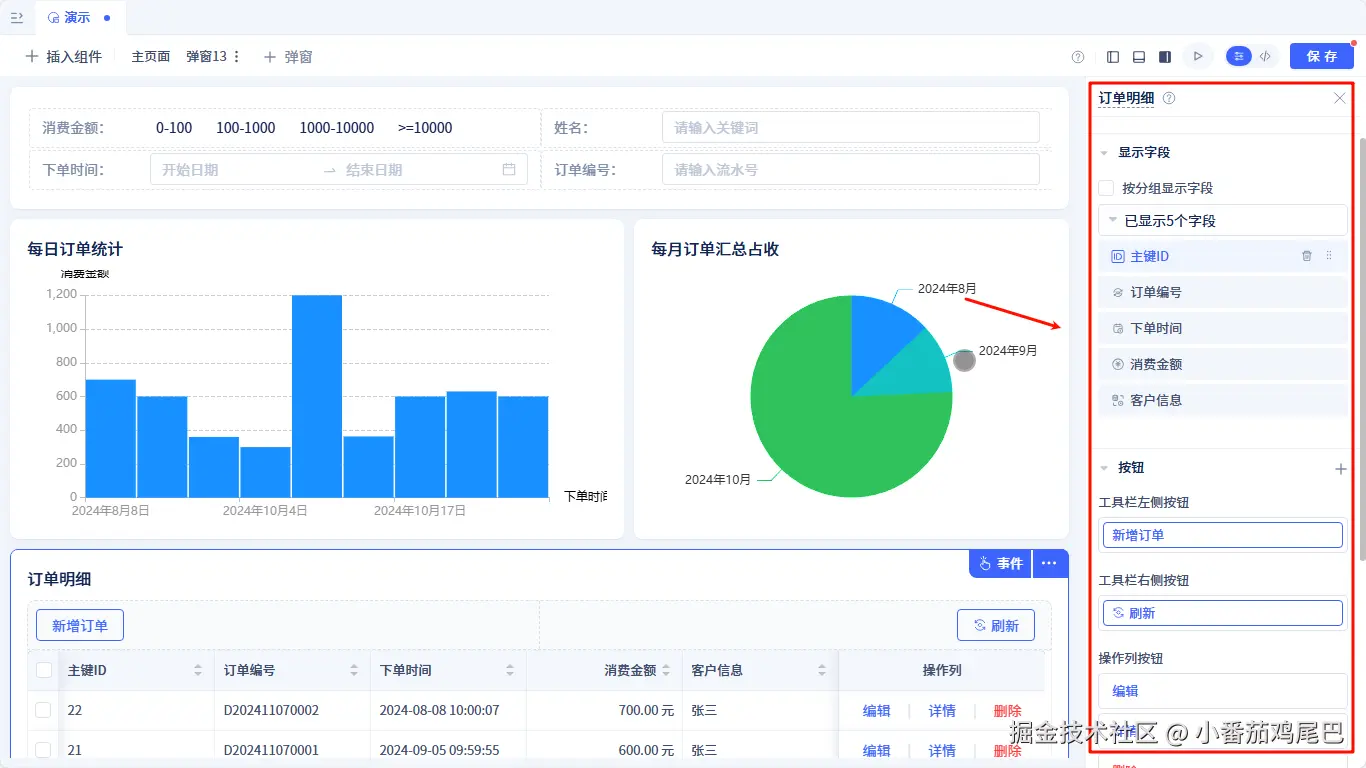
Task: Select the 100-1000 amount filter
Action: (246, 128)
